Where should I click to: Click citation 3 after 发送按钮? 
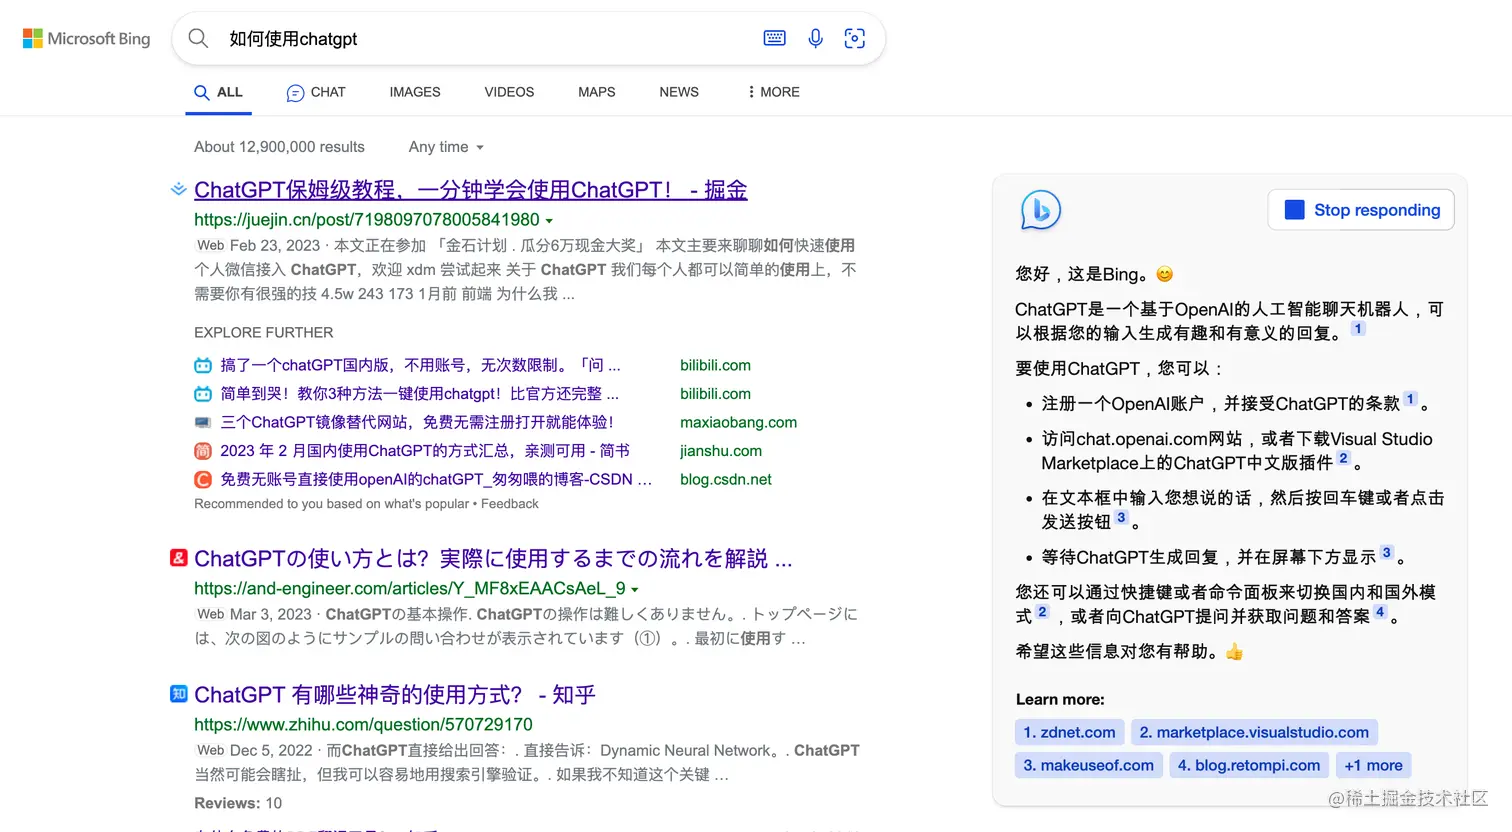coord(1122,517)
